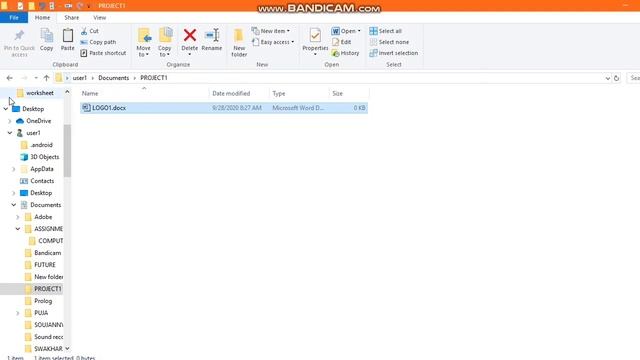This screenshot has height=360, width=640.
Task: Choose Select none
Action: coord(389,42)
